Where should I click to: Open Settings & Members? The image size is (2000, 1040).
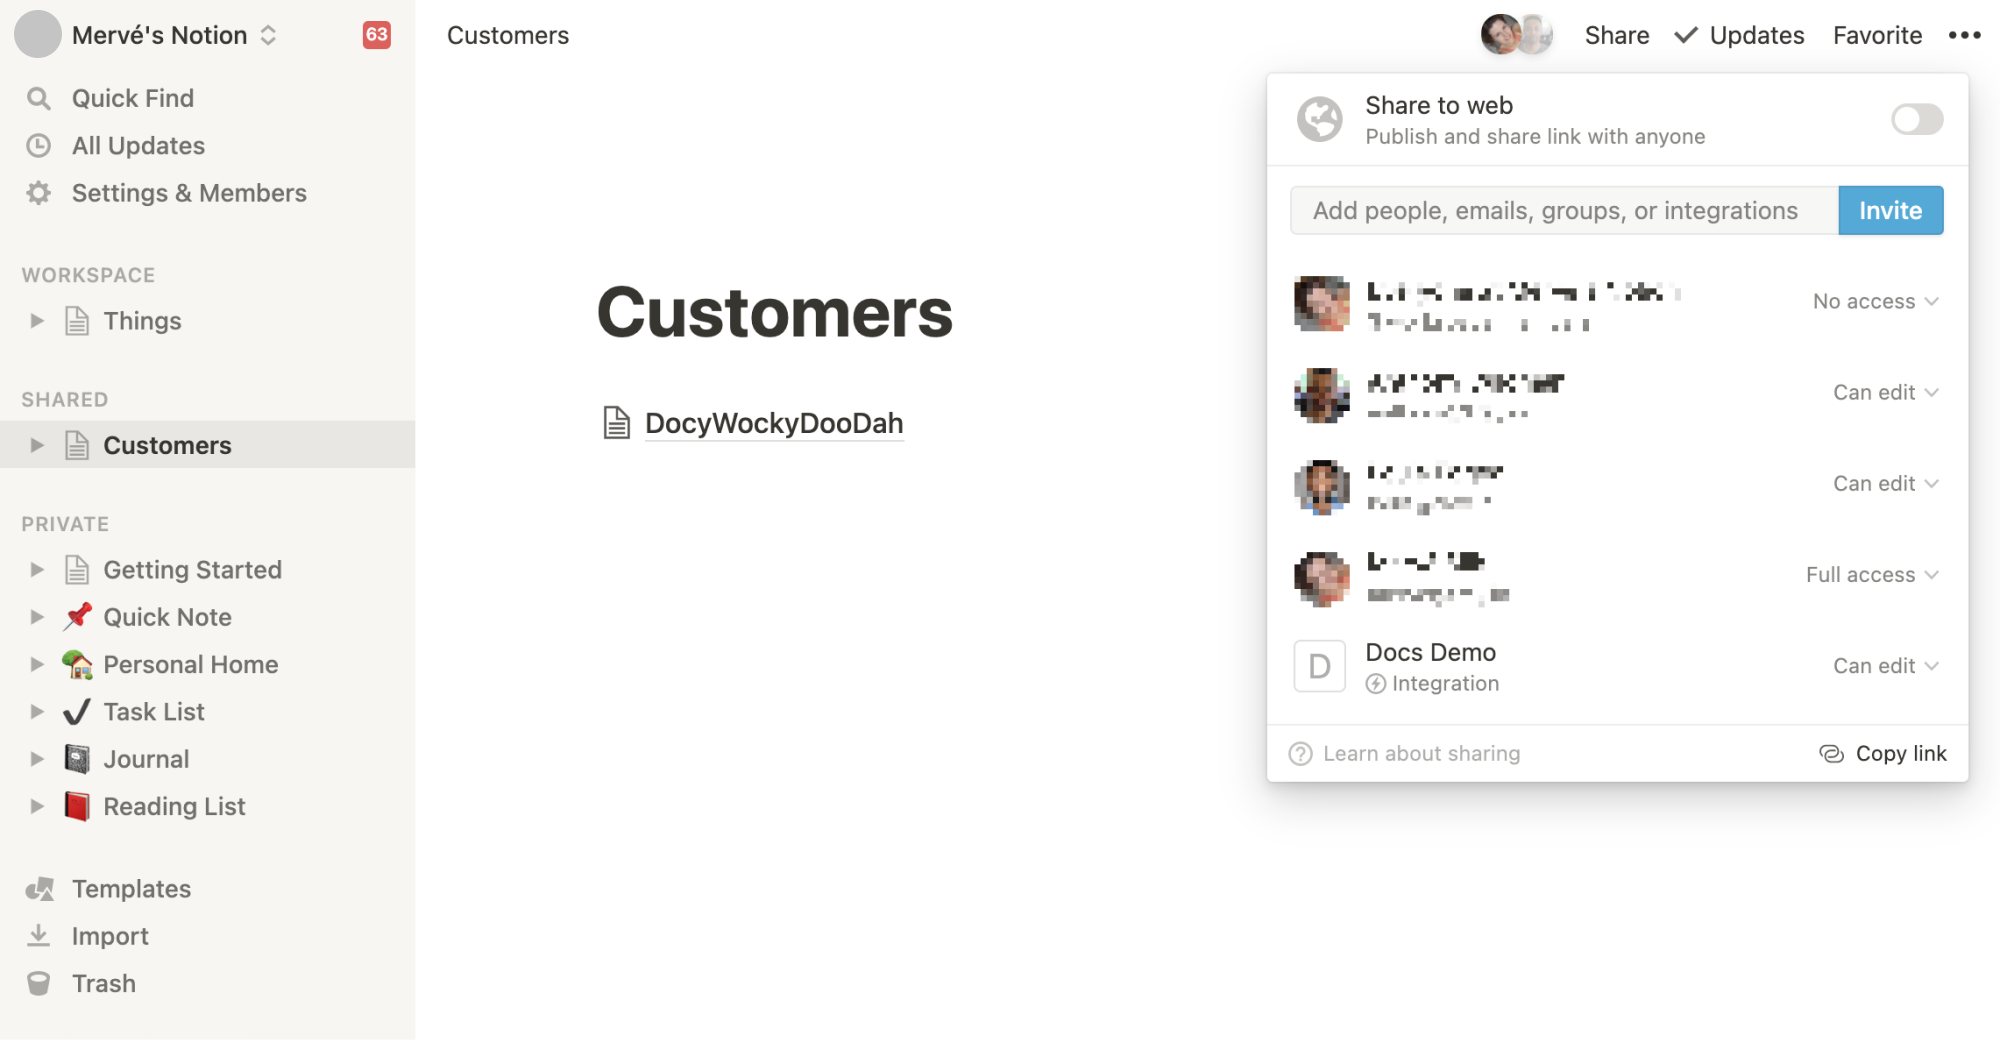(x=189, y=192)
